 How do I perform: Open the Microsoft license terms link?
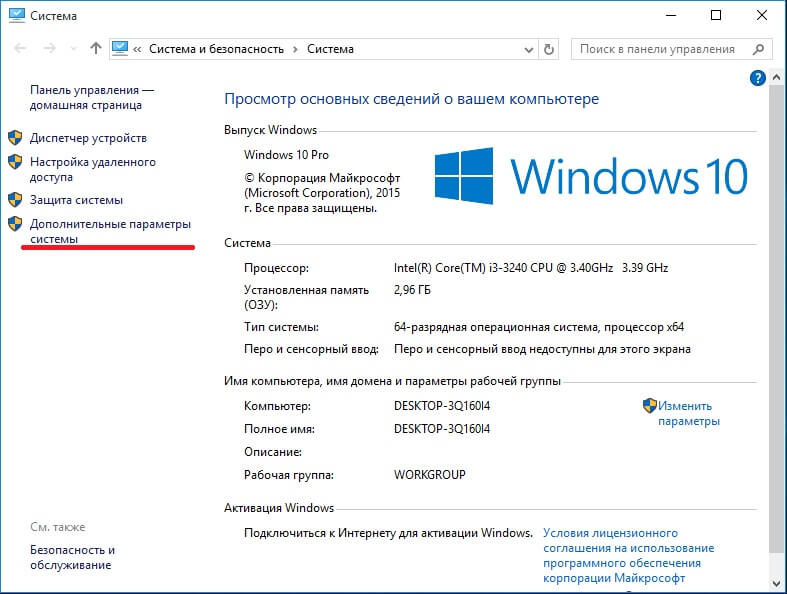coord(628,555)
